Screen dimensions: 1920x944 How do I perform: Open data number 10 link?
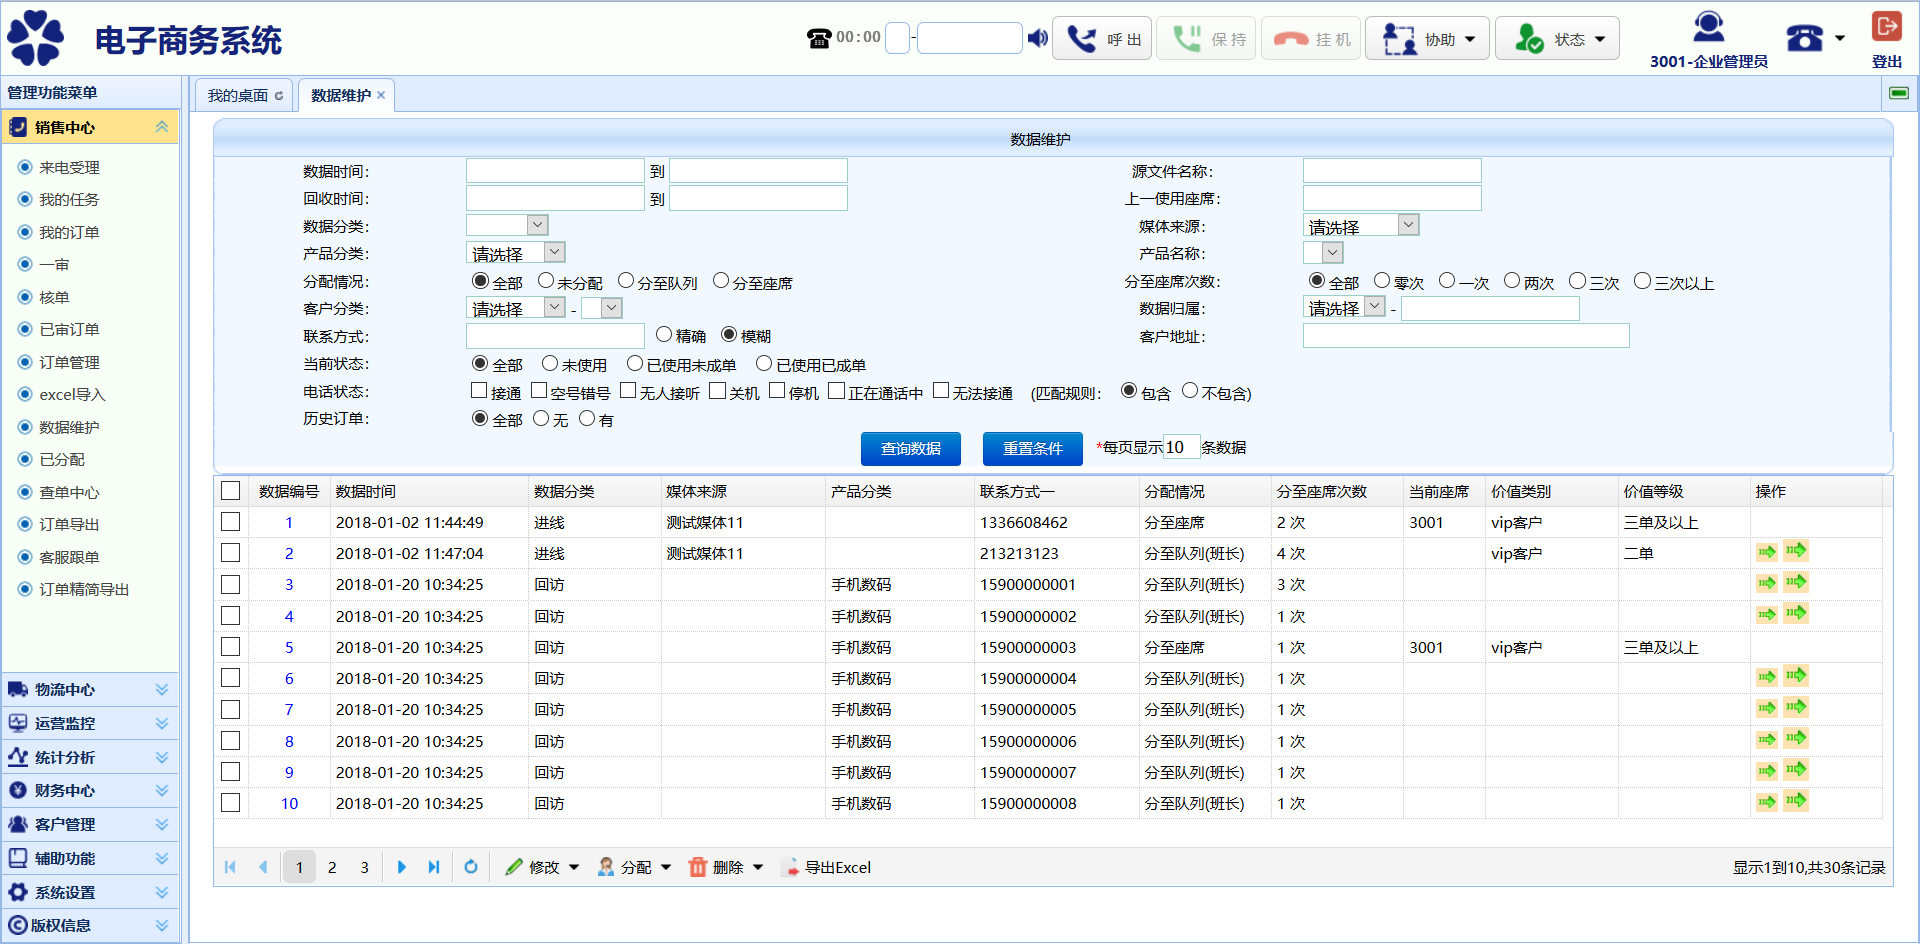point(289,803)
